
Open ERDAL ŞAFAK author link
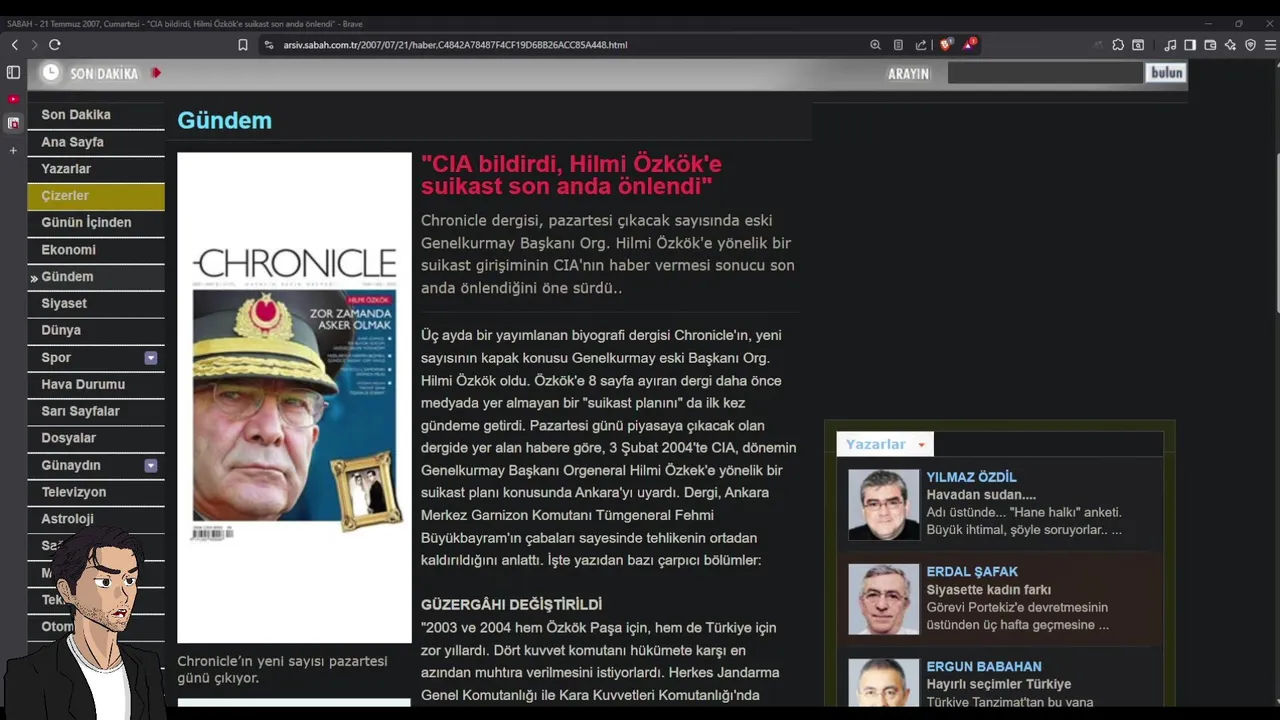972,572
